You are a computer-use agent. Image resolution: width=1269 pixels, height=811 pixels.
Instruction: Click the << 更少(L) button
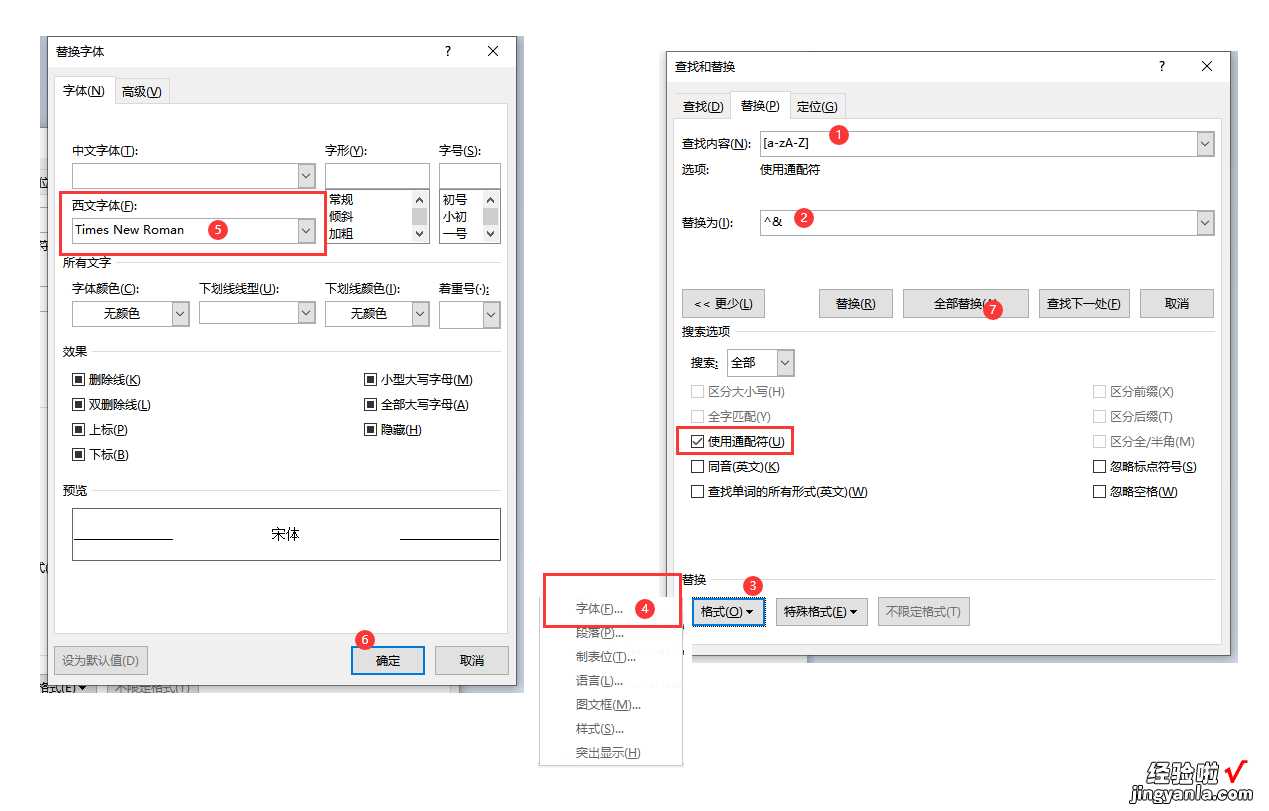723,304
